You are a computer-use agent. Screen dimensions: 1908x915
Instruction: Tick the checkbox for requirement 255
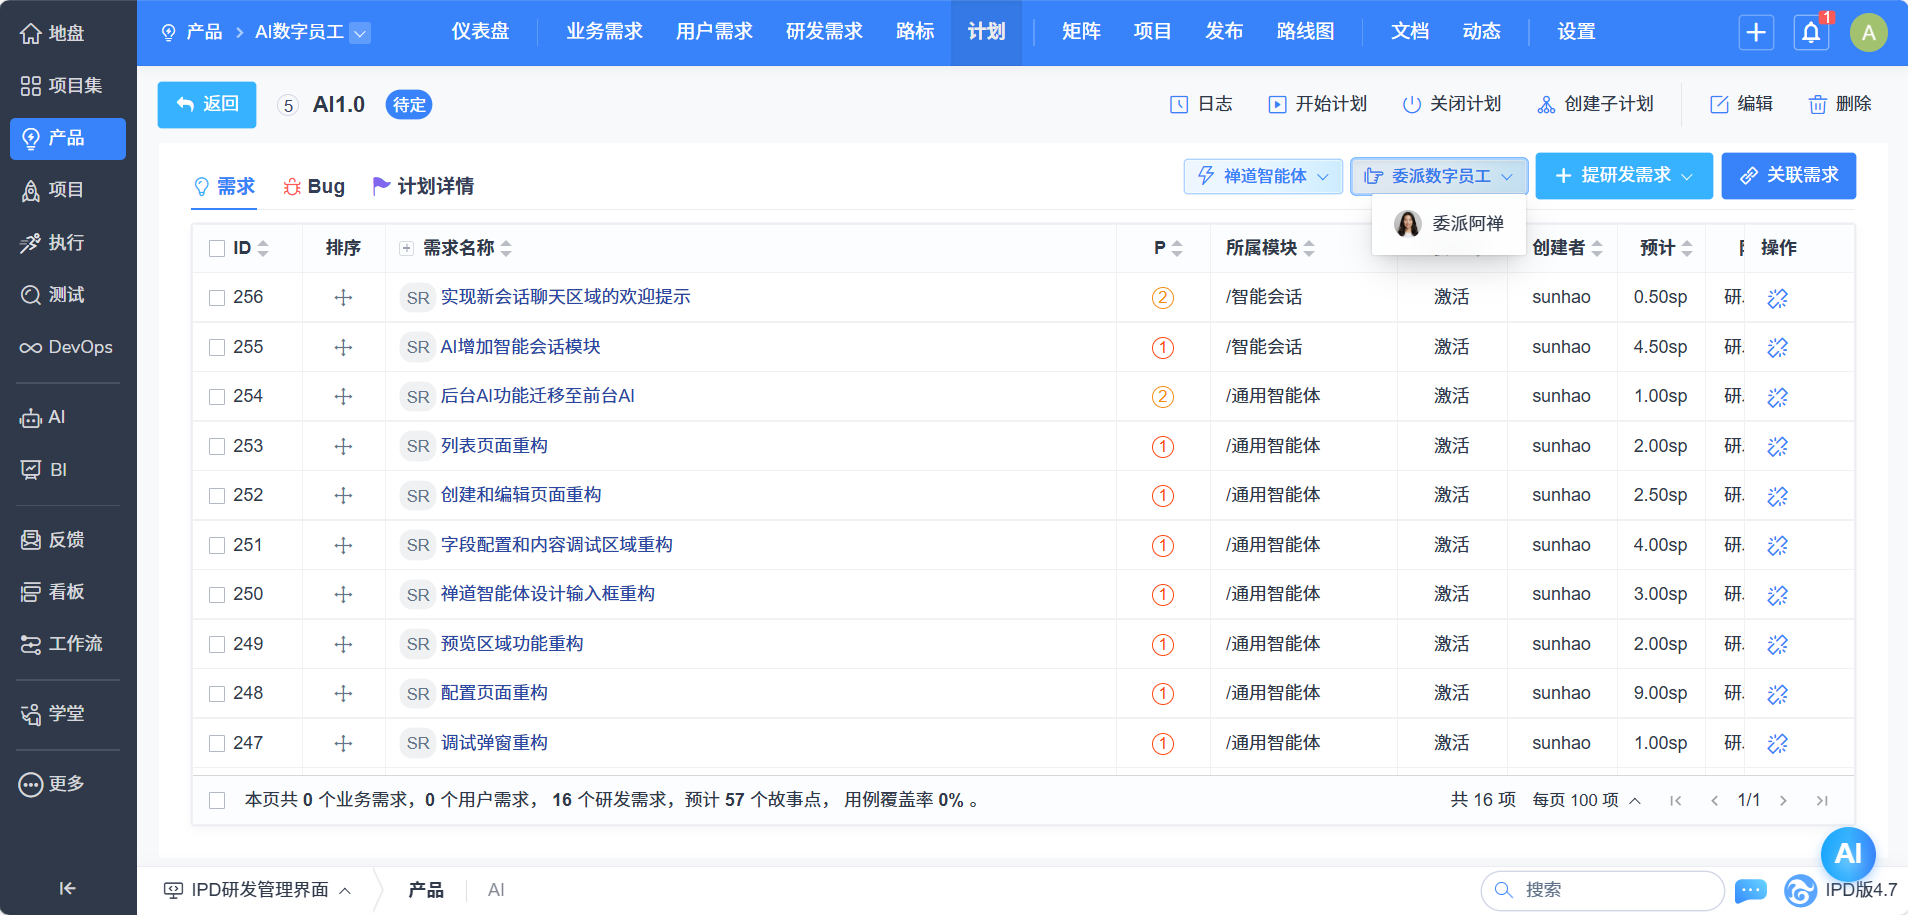click(x=217, y=347)
